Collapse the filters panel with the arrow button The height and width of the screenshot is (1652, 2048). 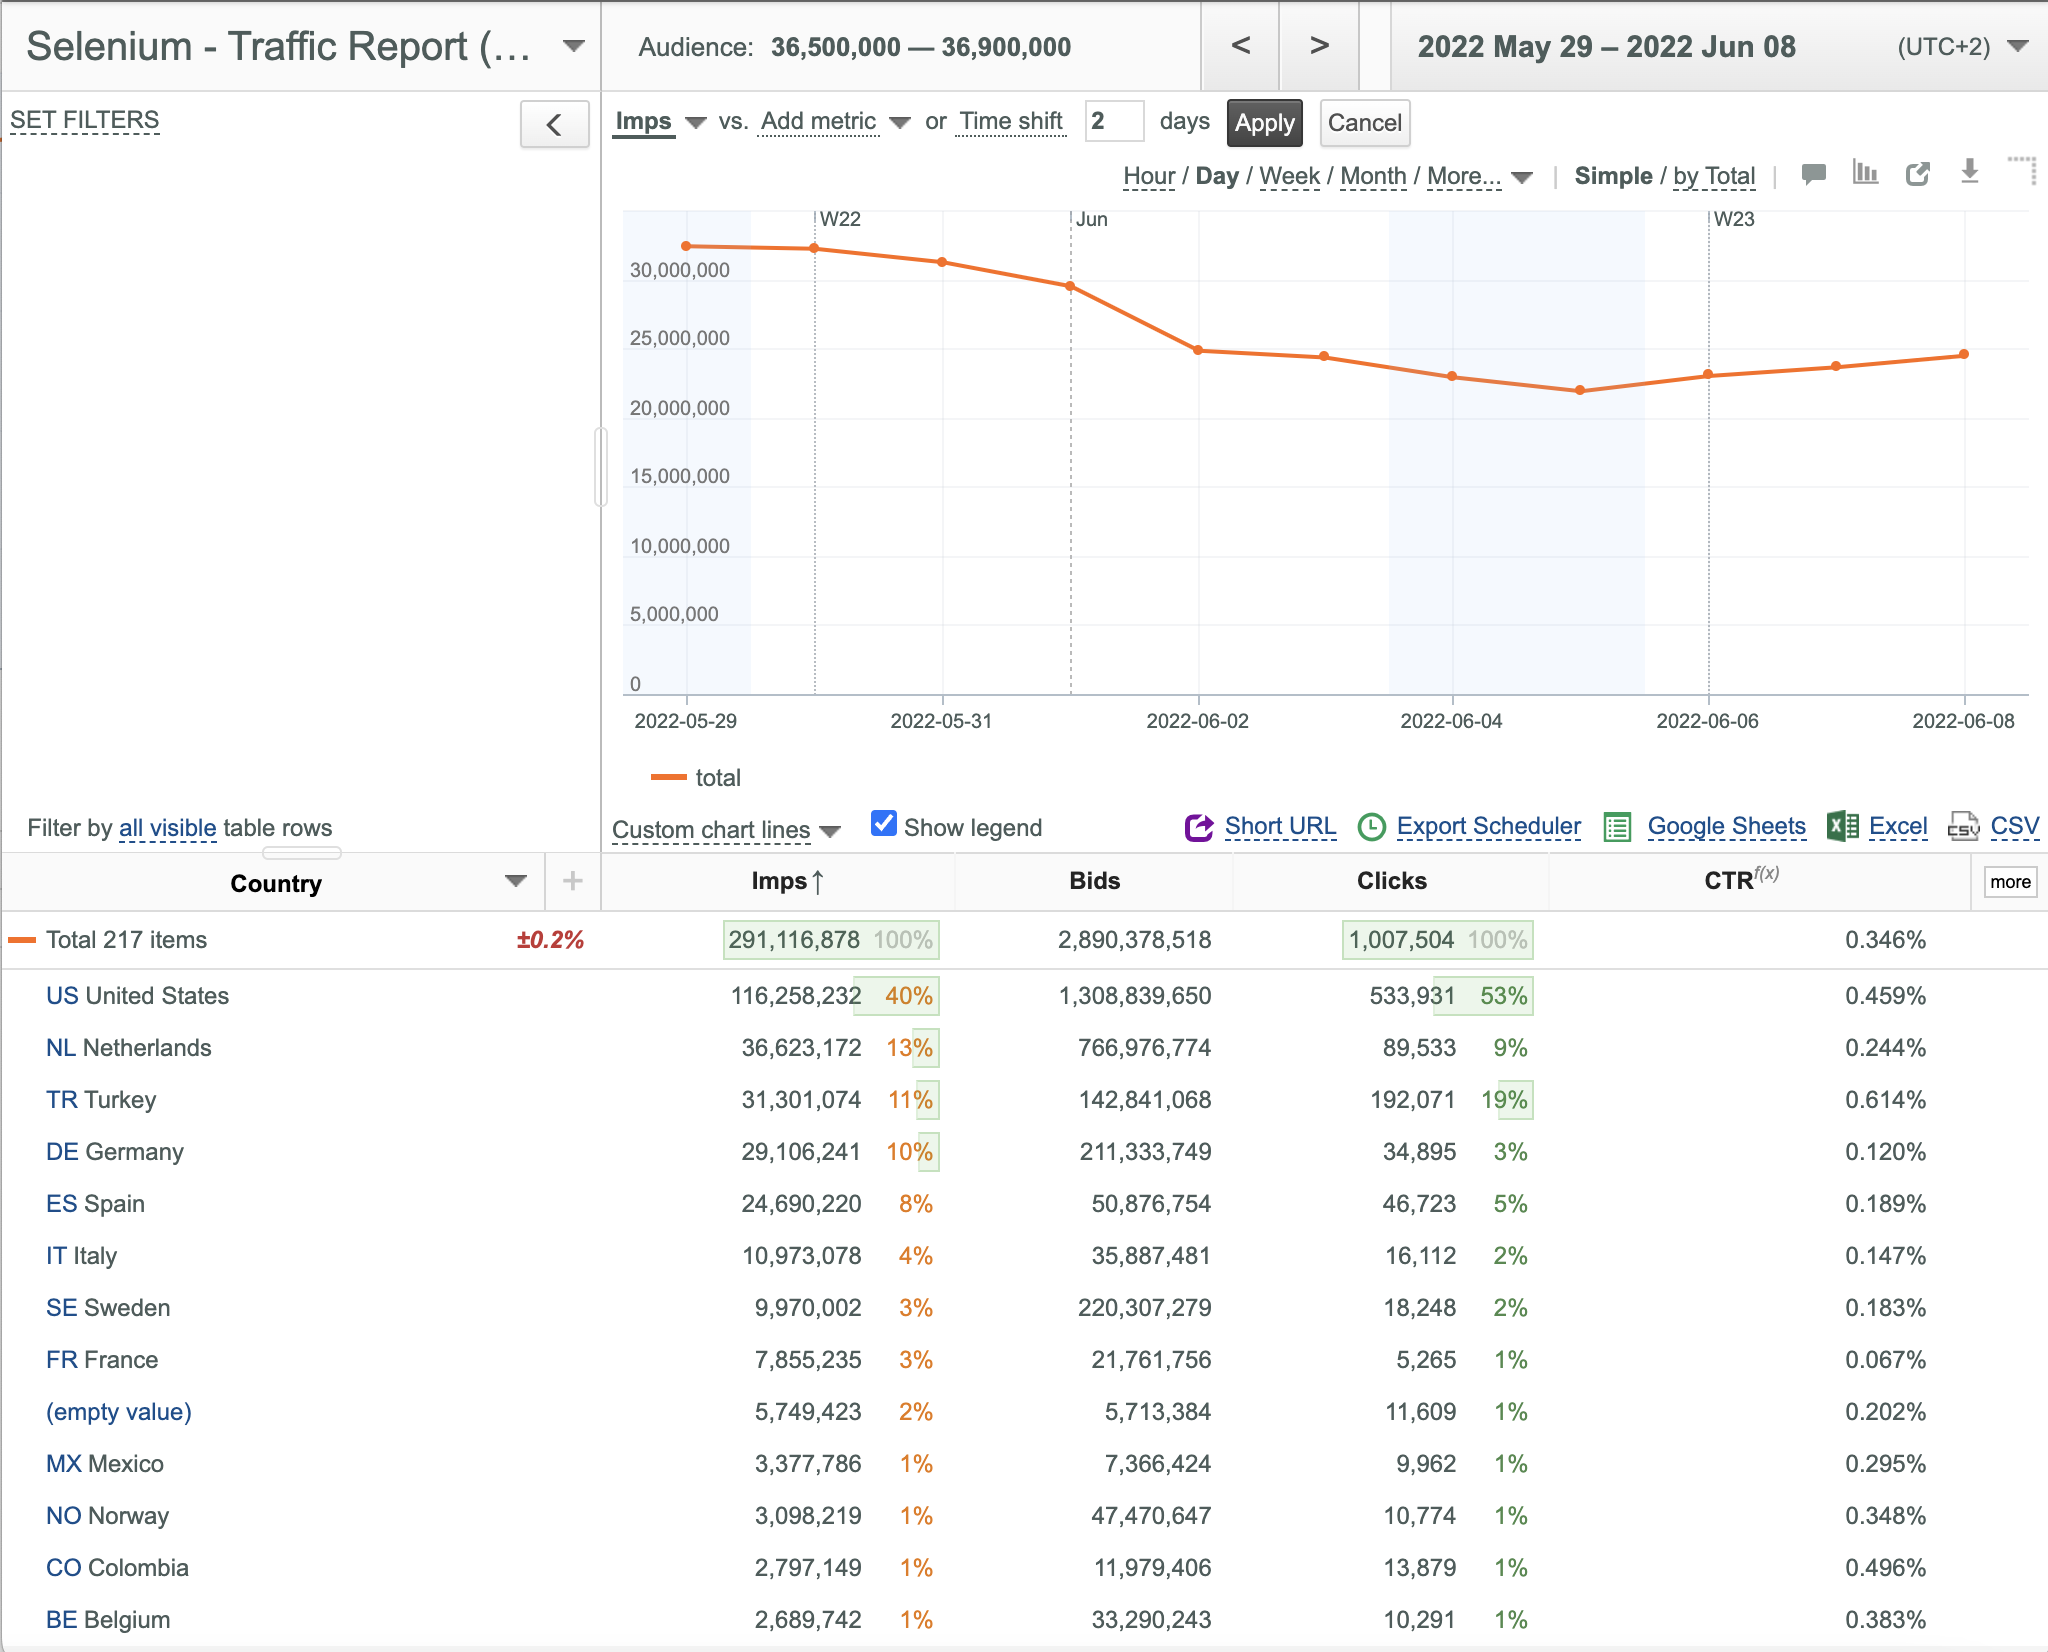point(554,124)
